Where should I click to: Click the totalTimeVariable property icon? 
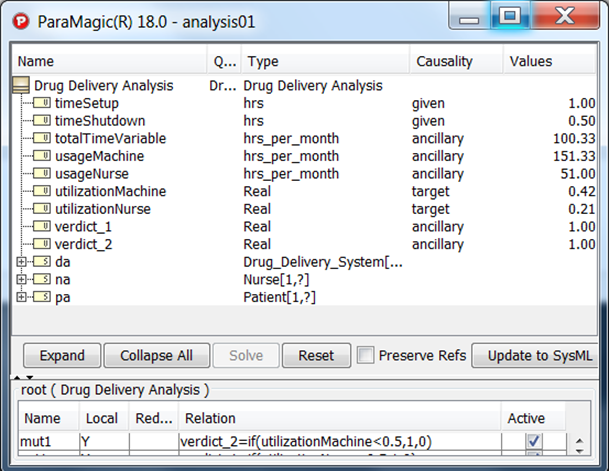[42, 138]
